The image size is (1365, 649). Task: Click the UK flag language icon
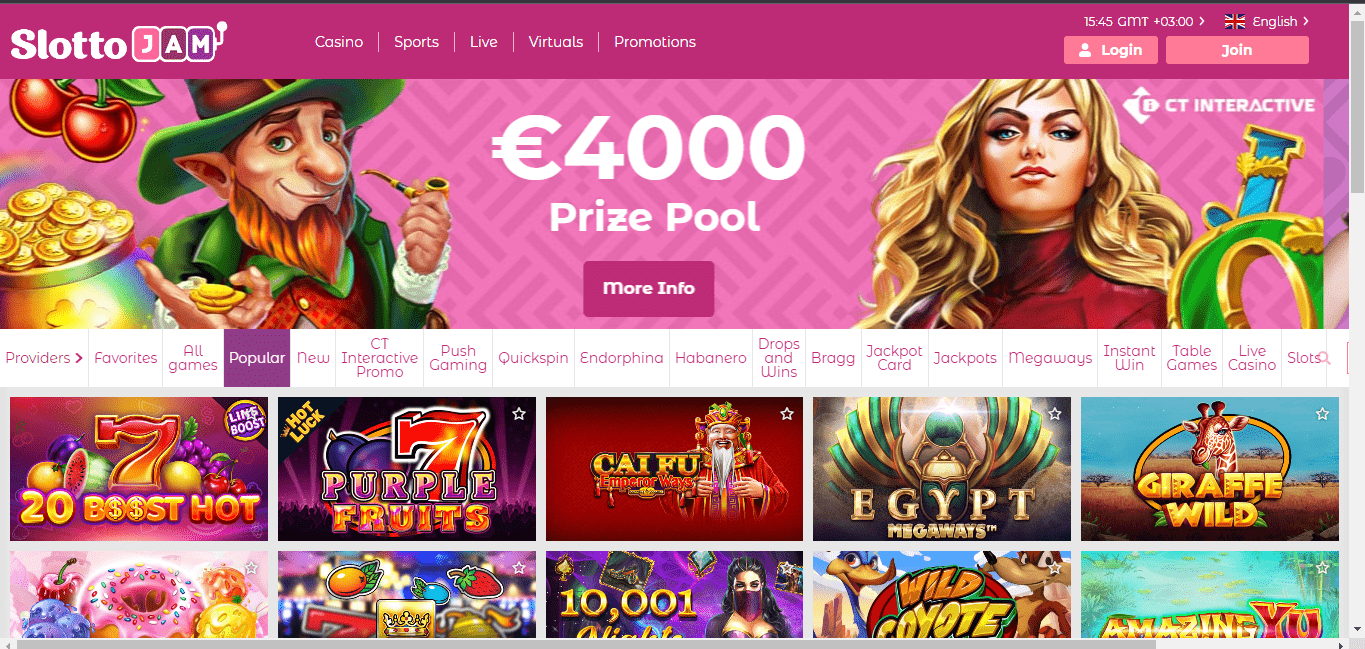[x=1235, y=21]
